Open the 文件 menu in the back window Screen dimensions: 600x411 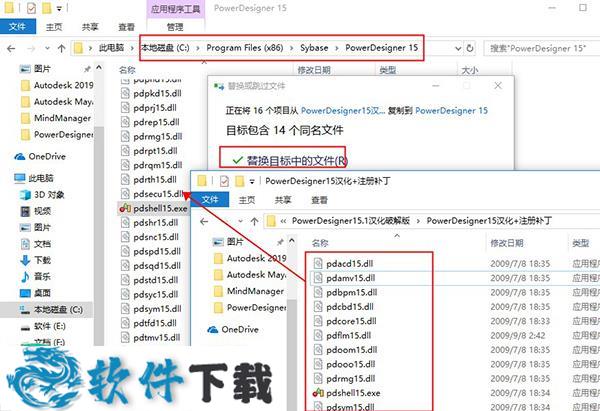17,27
